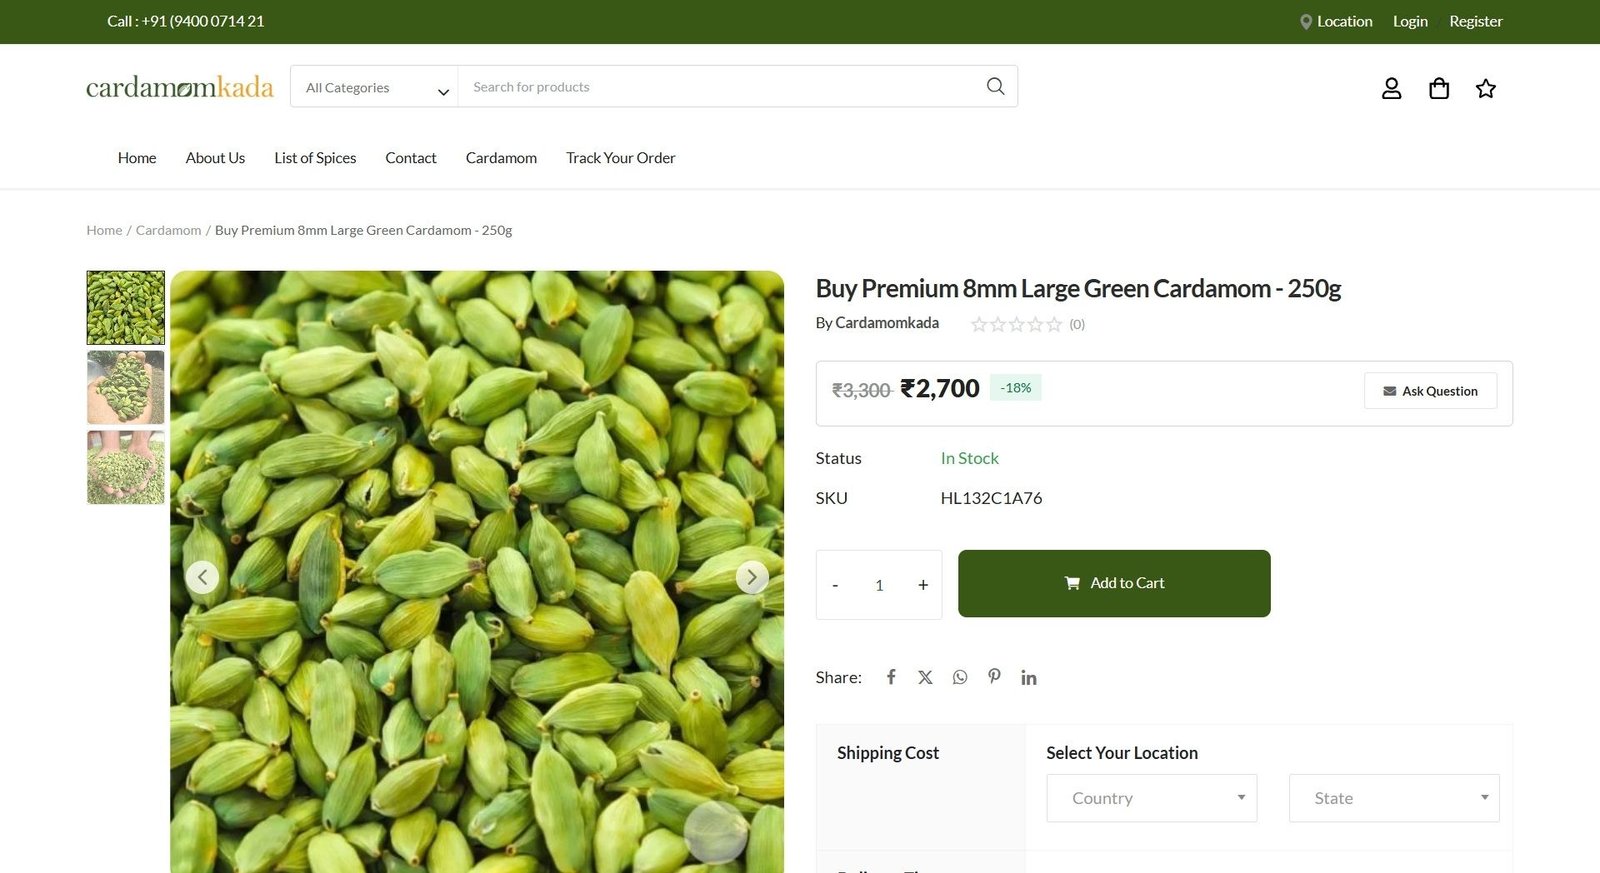Share product on X (Twitter)

coord(925,677)
